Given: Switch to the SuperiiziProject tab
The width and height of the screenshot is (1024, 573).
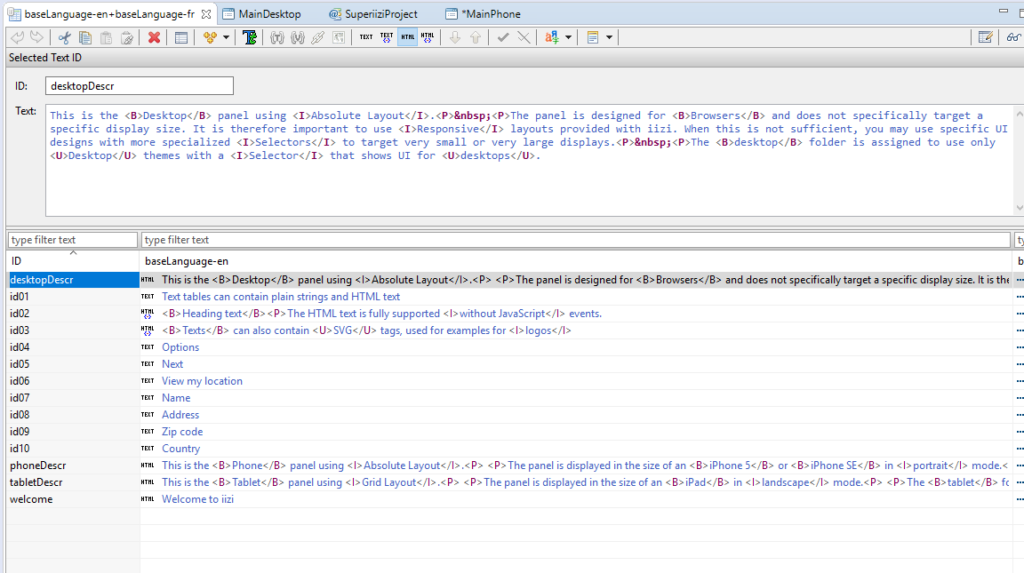Looking at the screenshot, I should click(379, 14).
